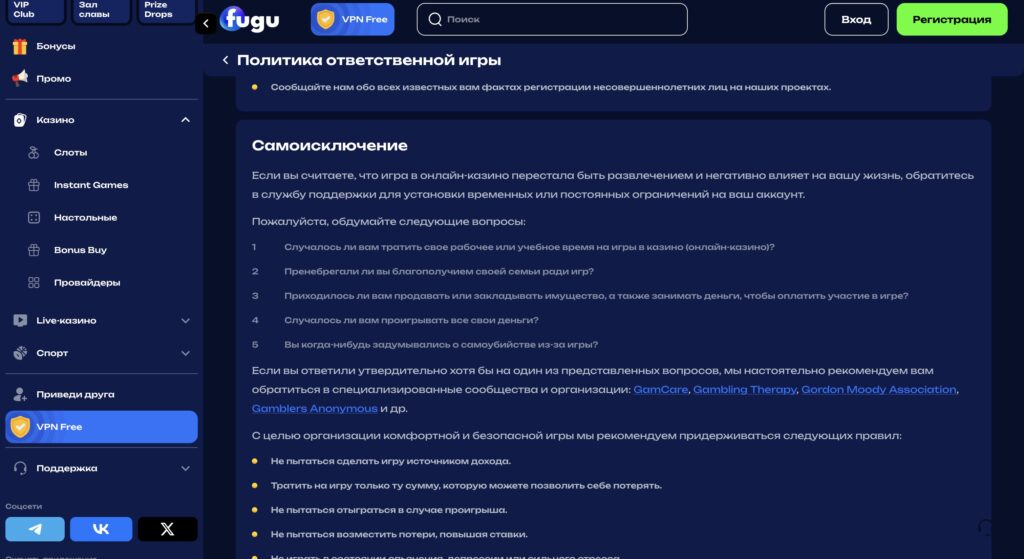Click the top VPN Free button
This screenshot has width=1024, height=559.
click(x=353, y=20)
